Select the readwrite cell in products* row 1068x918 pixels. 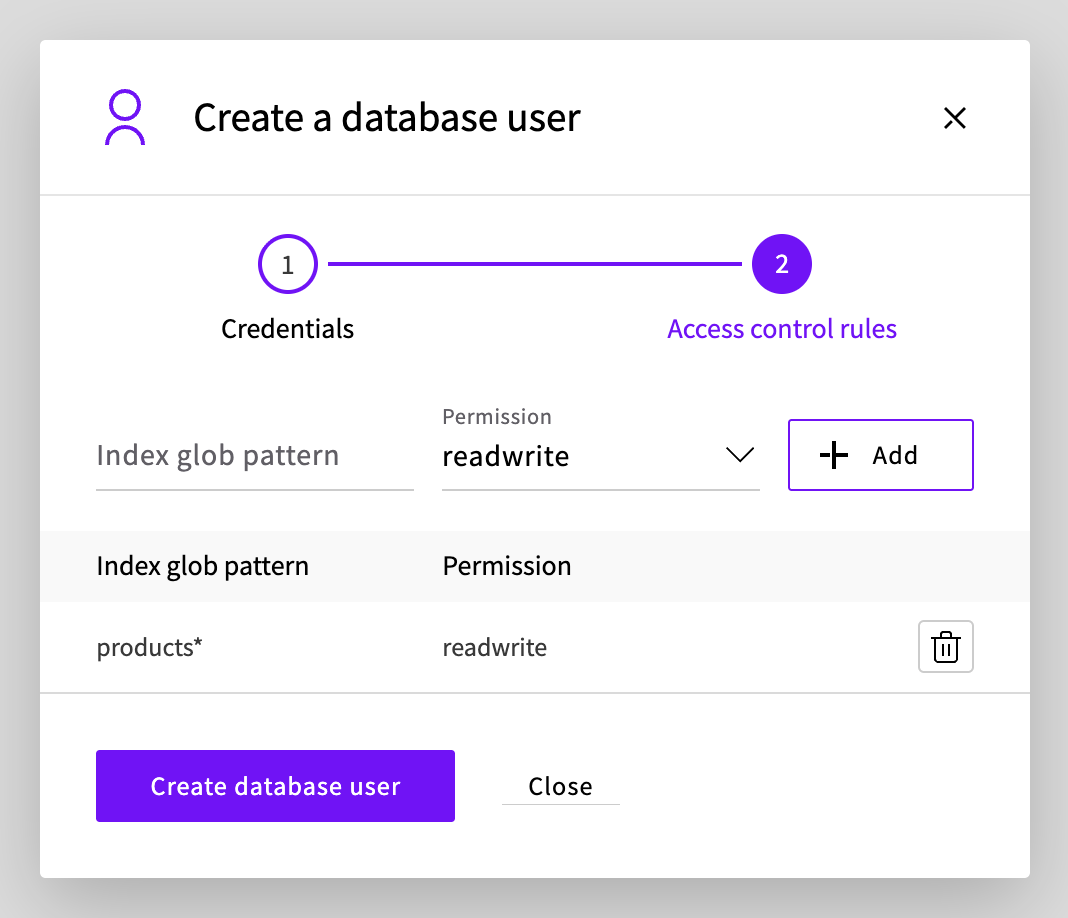(494, 647)
